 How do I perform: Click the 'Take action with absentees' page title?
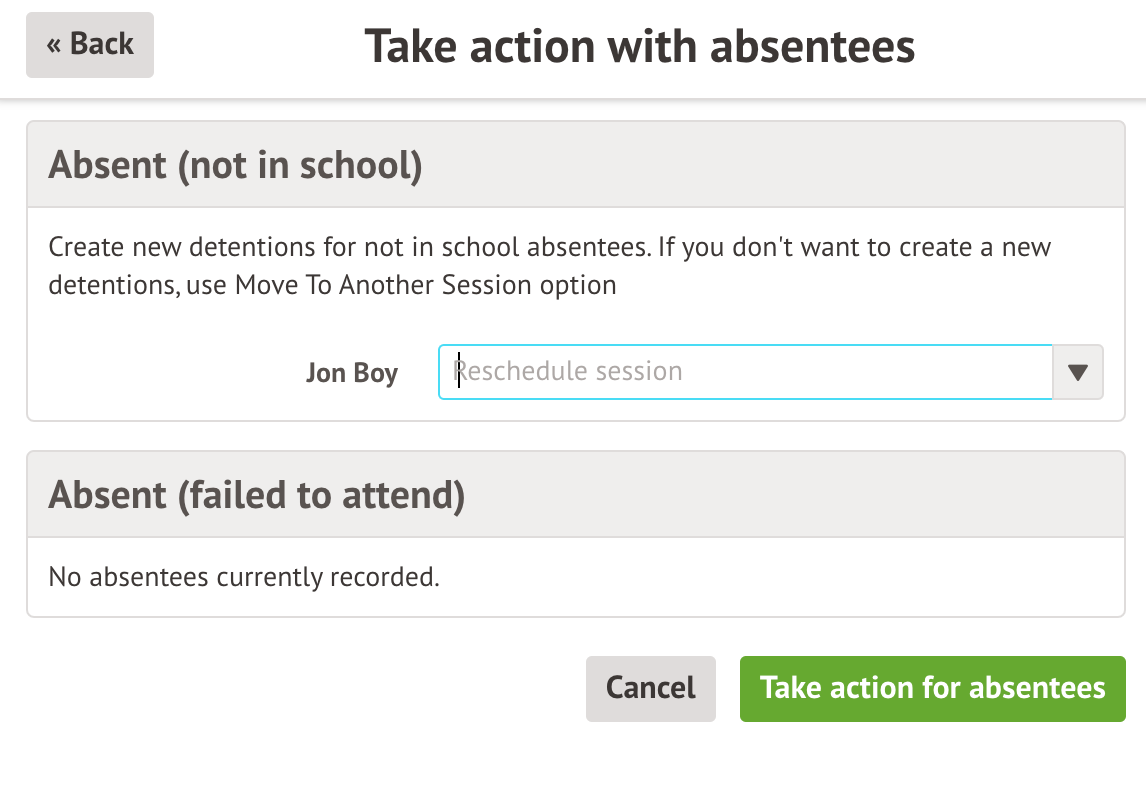pyautogui.click(x=639, y=47)
